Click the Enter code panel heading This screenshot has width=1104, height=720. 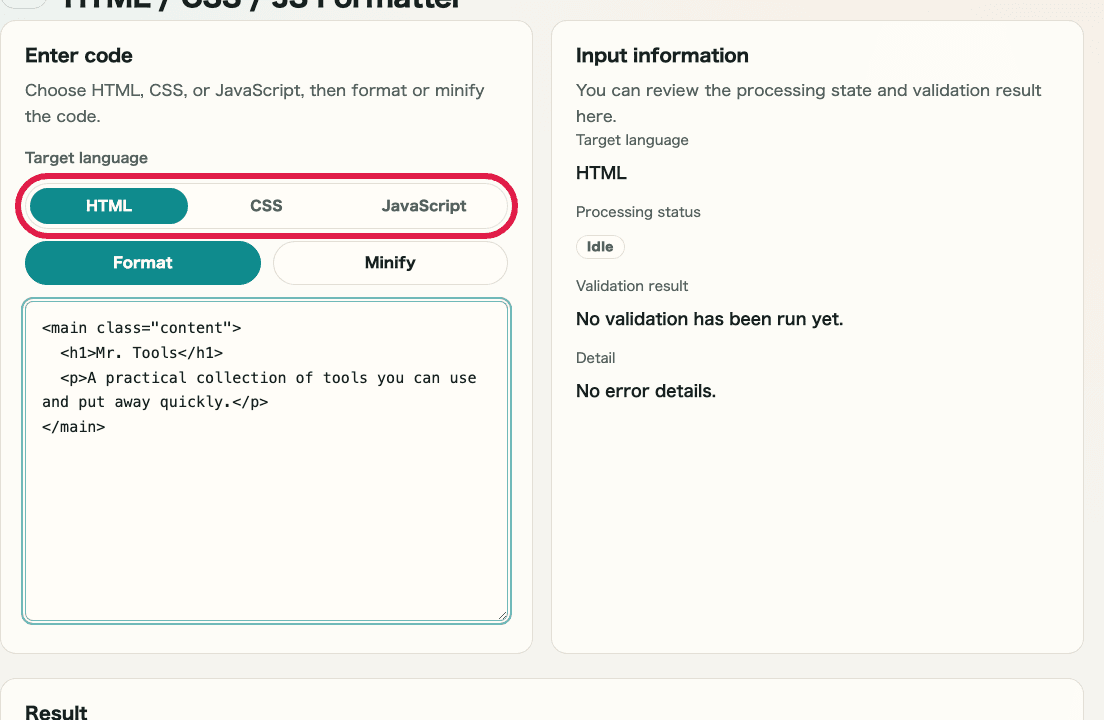click(78, 56)
